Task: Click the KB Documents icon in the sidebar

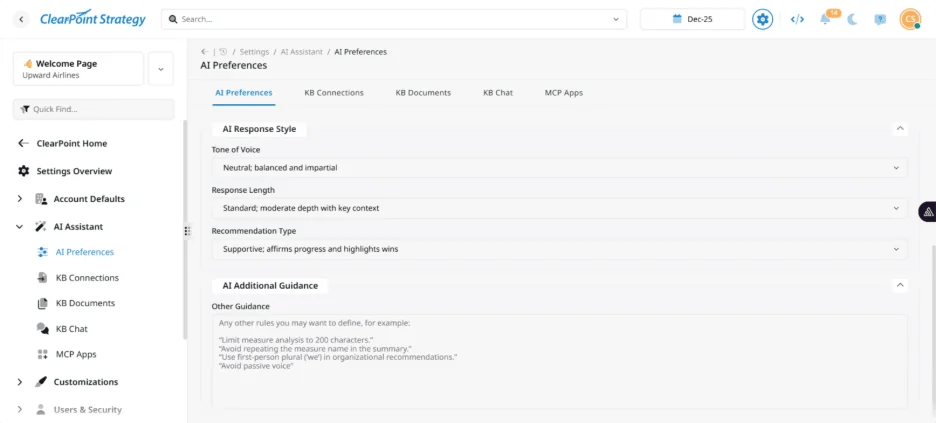Action: tap(42, 303)
